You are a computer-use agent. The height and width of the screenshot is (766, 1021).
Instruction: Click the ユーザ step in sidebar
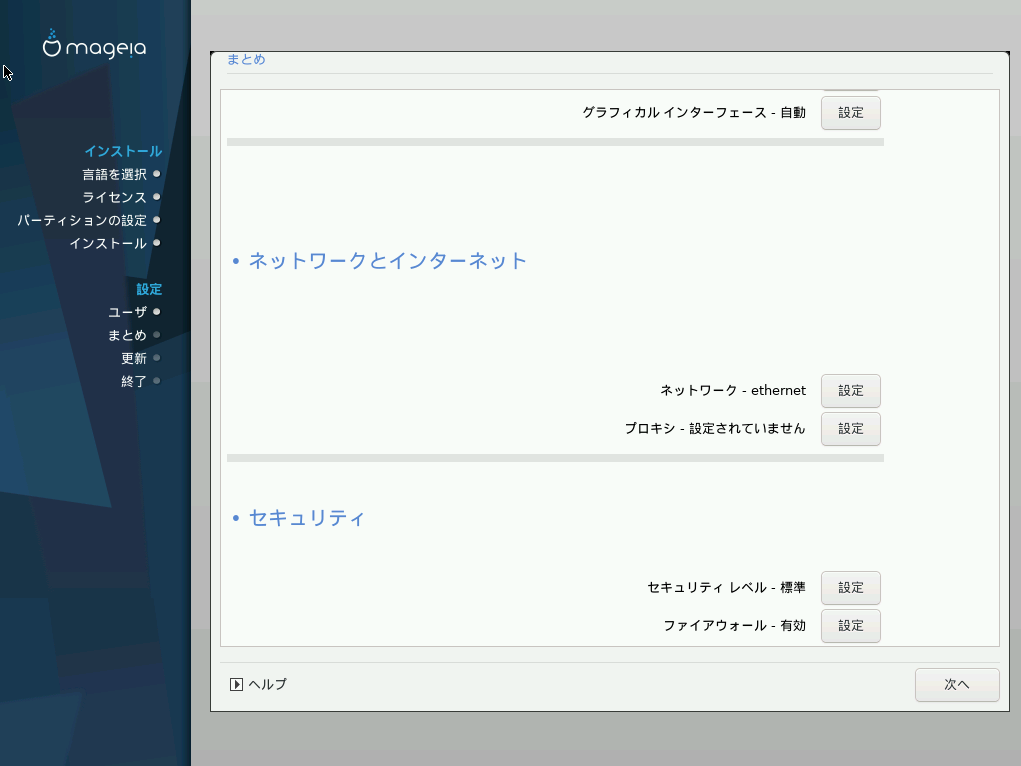point(127,312)
